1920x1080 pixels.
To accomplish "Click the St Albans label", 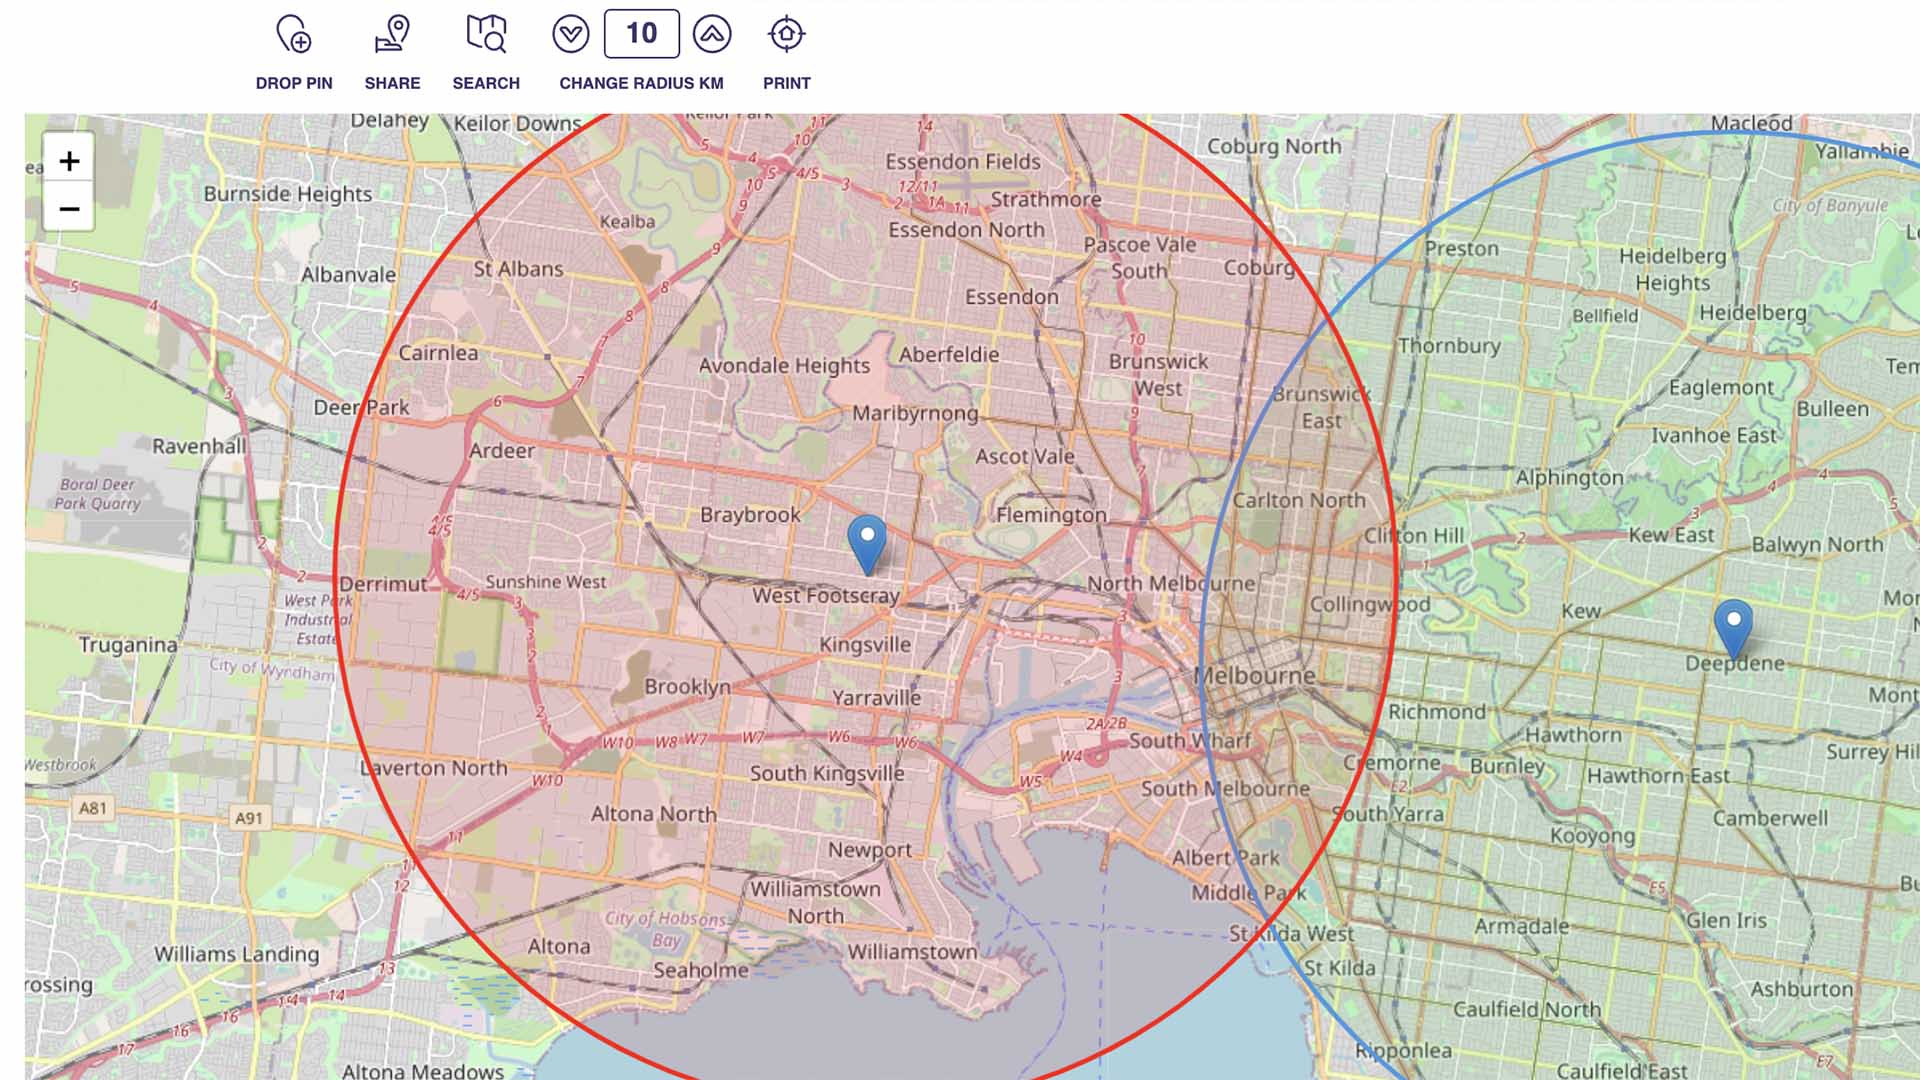I will coord(518,269).
